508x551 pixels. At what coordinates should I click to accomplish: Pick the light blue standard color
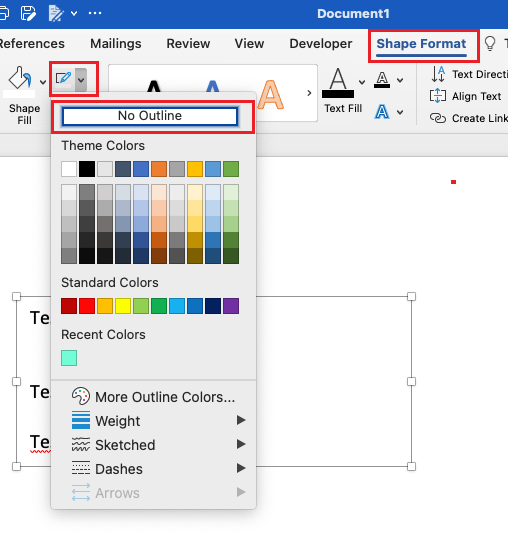coord(177,306)
